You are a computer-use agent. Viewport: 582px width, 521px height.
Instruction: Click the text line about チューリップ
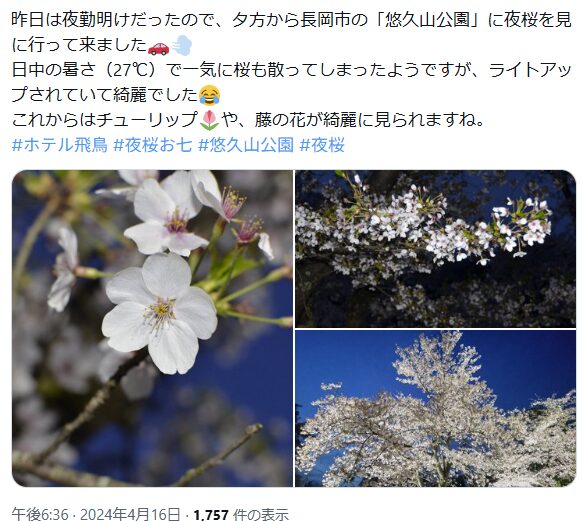(x=248, y=119)
